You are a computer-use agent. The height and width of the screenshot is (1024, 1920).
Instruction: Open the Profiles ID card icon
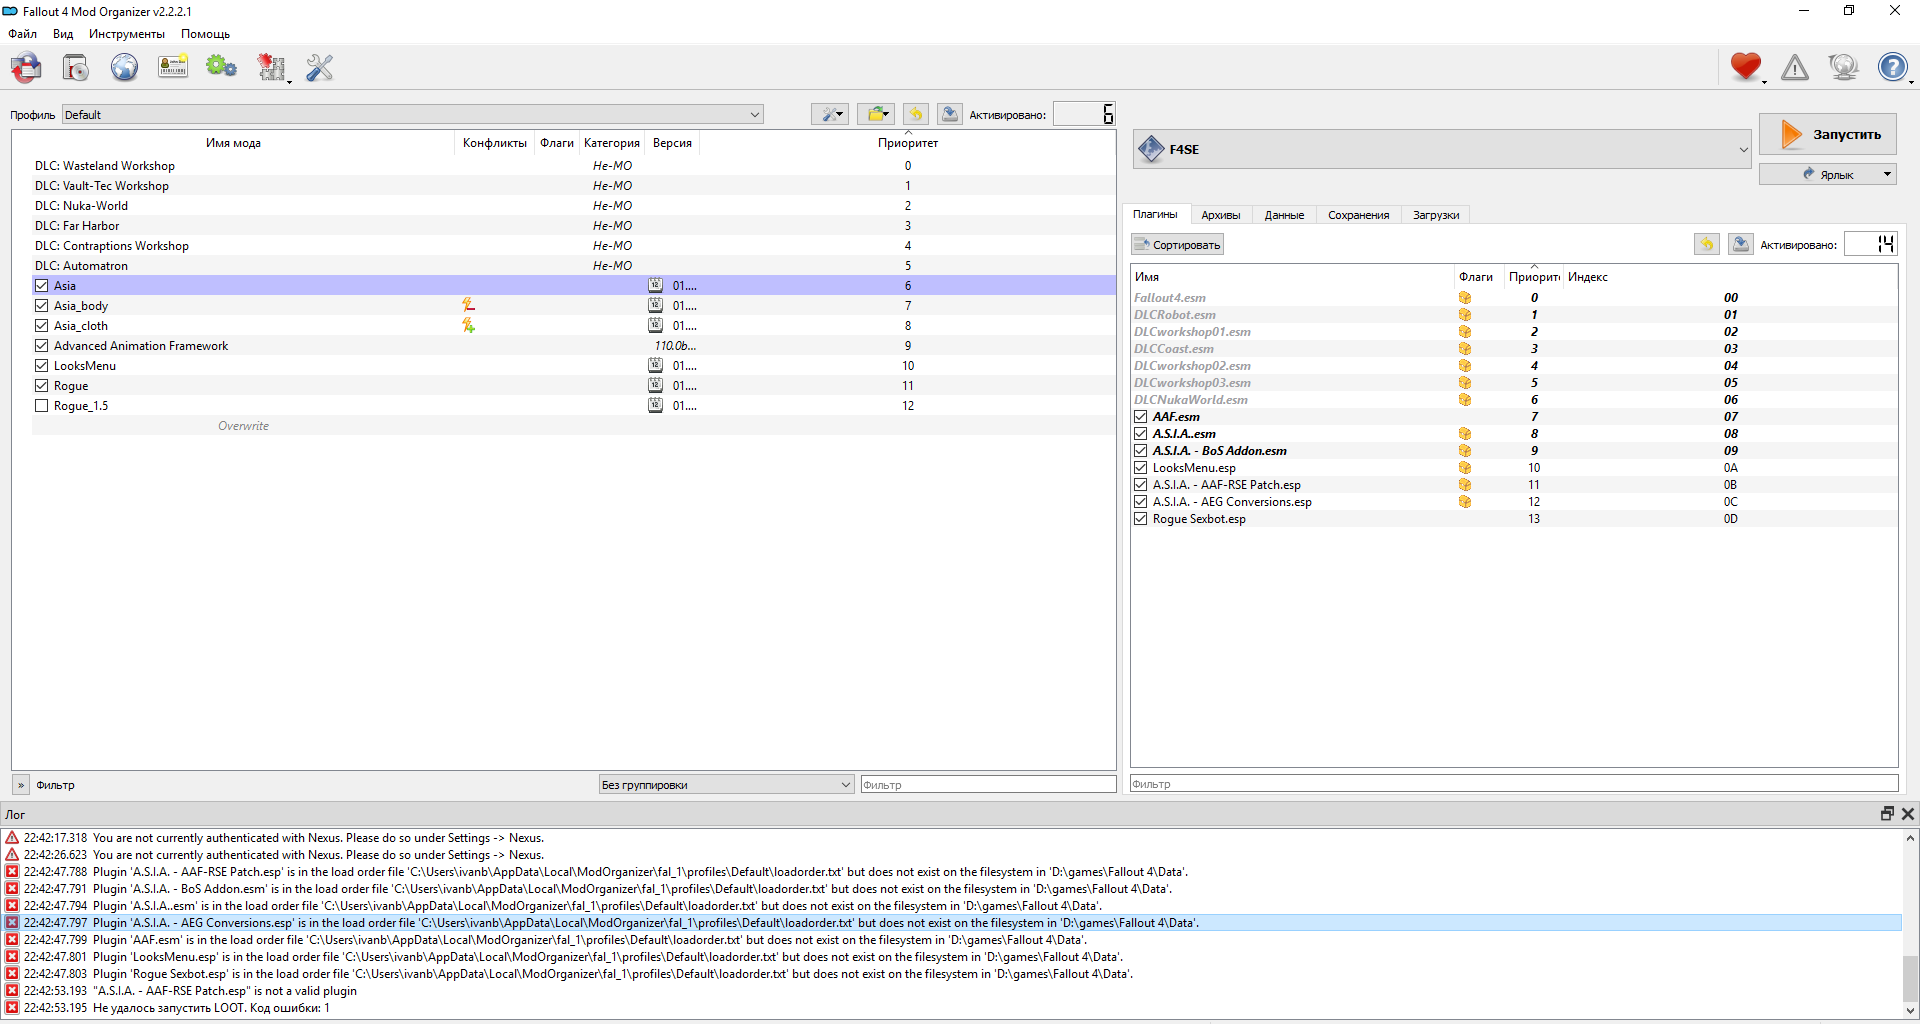pyautogui.click(x=173, y=68)
